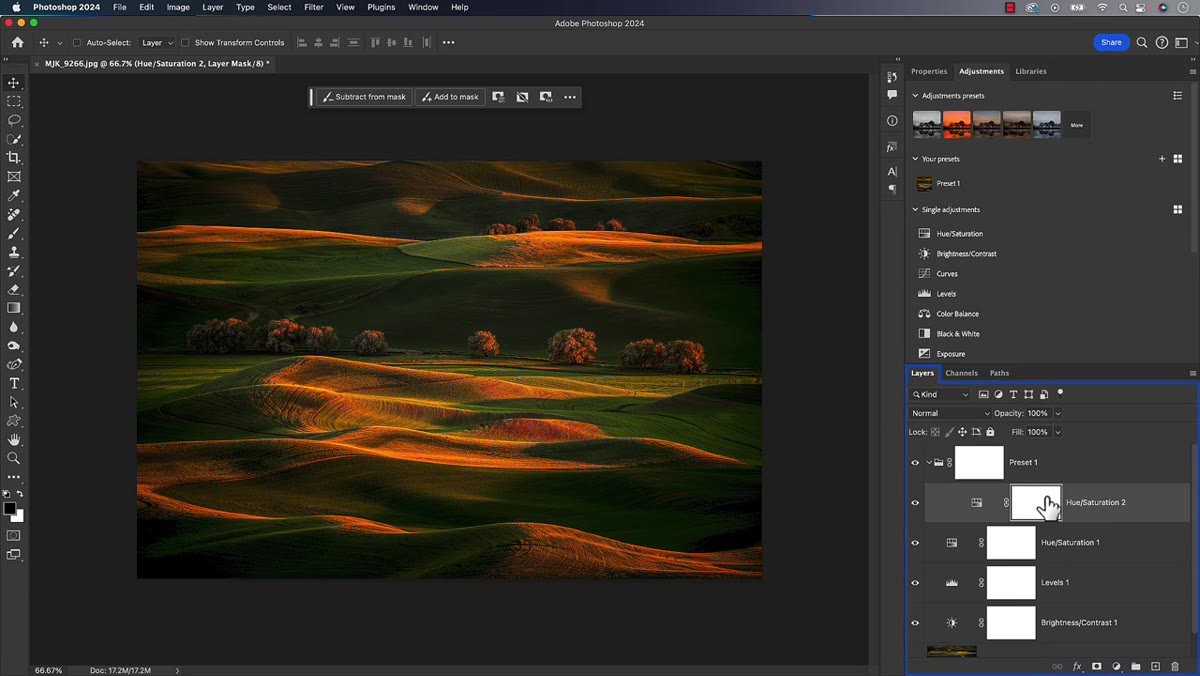Enable the Auto-Select checkbox
Image resolution: width=1200 pixels, height=676 pixels.
(77, 43)
